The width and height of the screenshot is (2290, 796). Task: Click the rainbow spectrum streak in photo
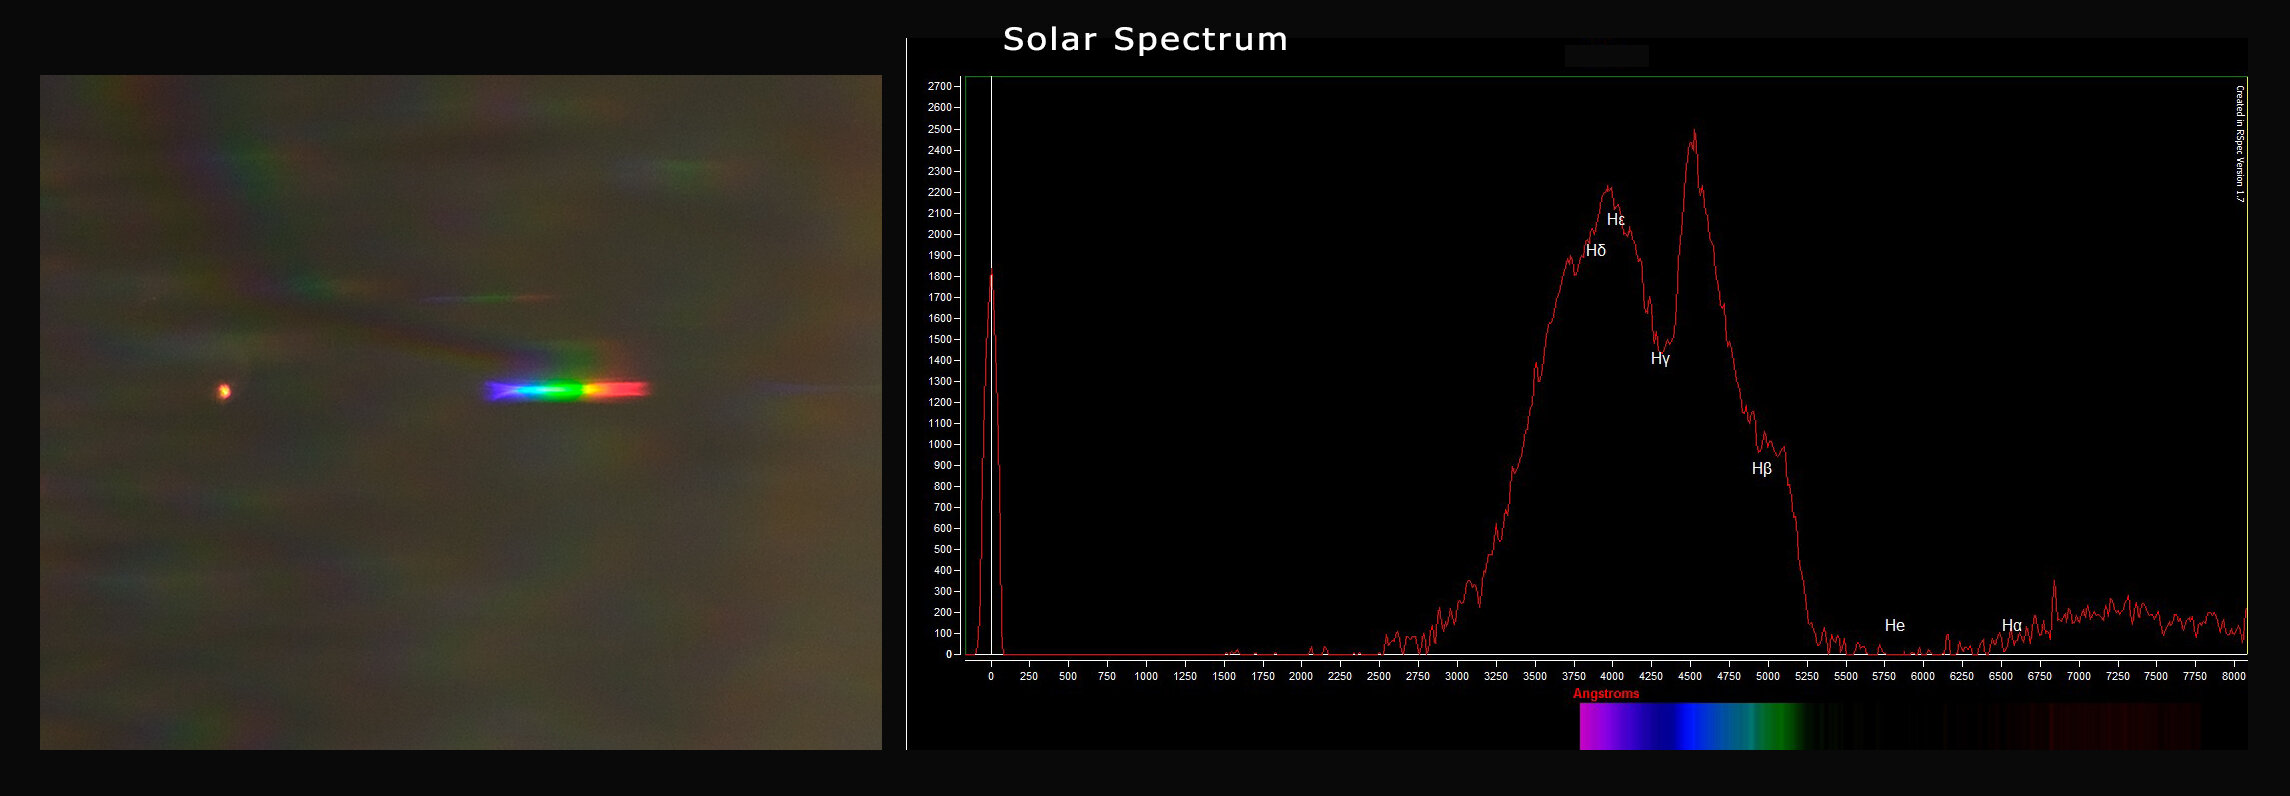point(567,389)
